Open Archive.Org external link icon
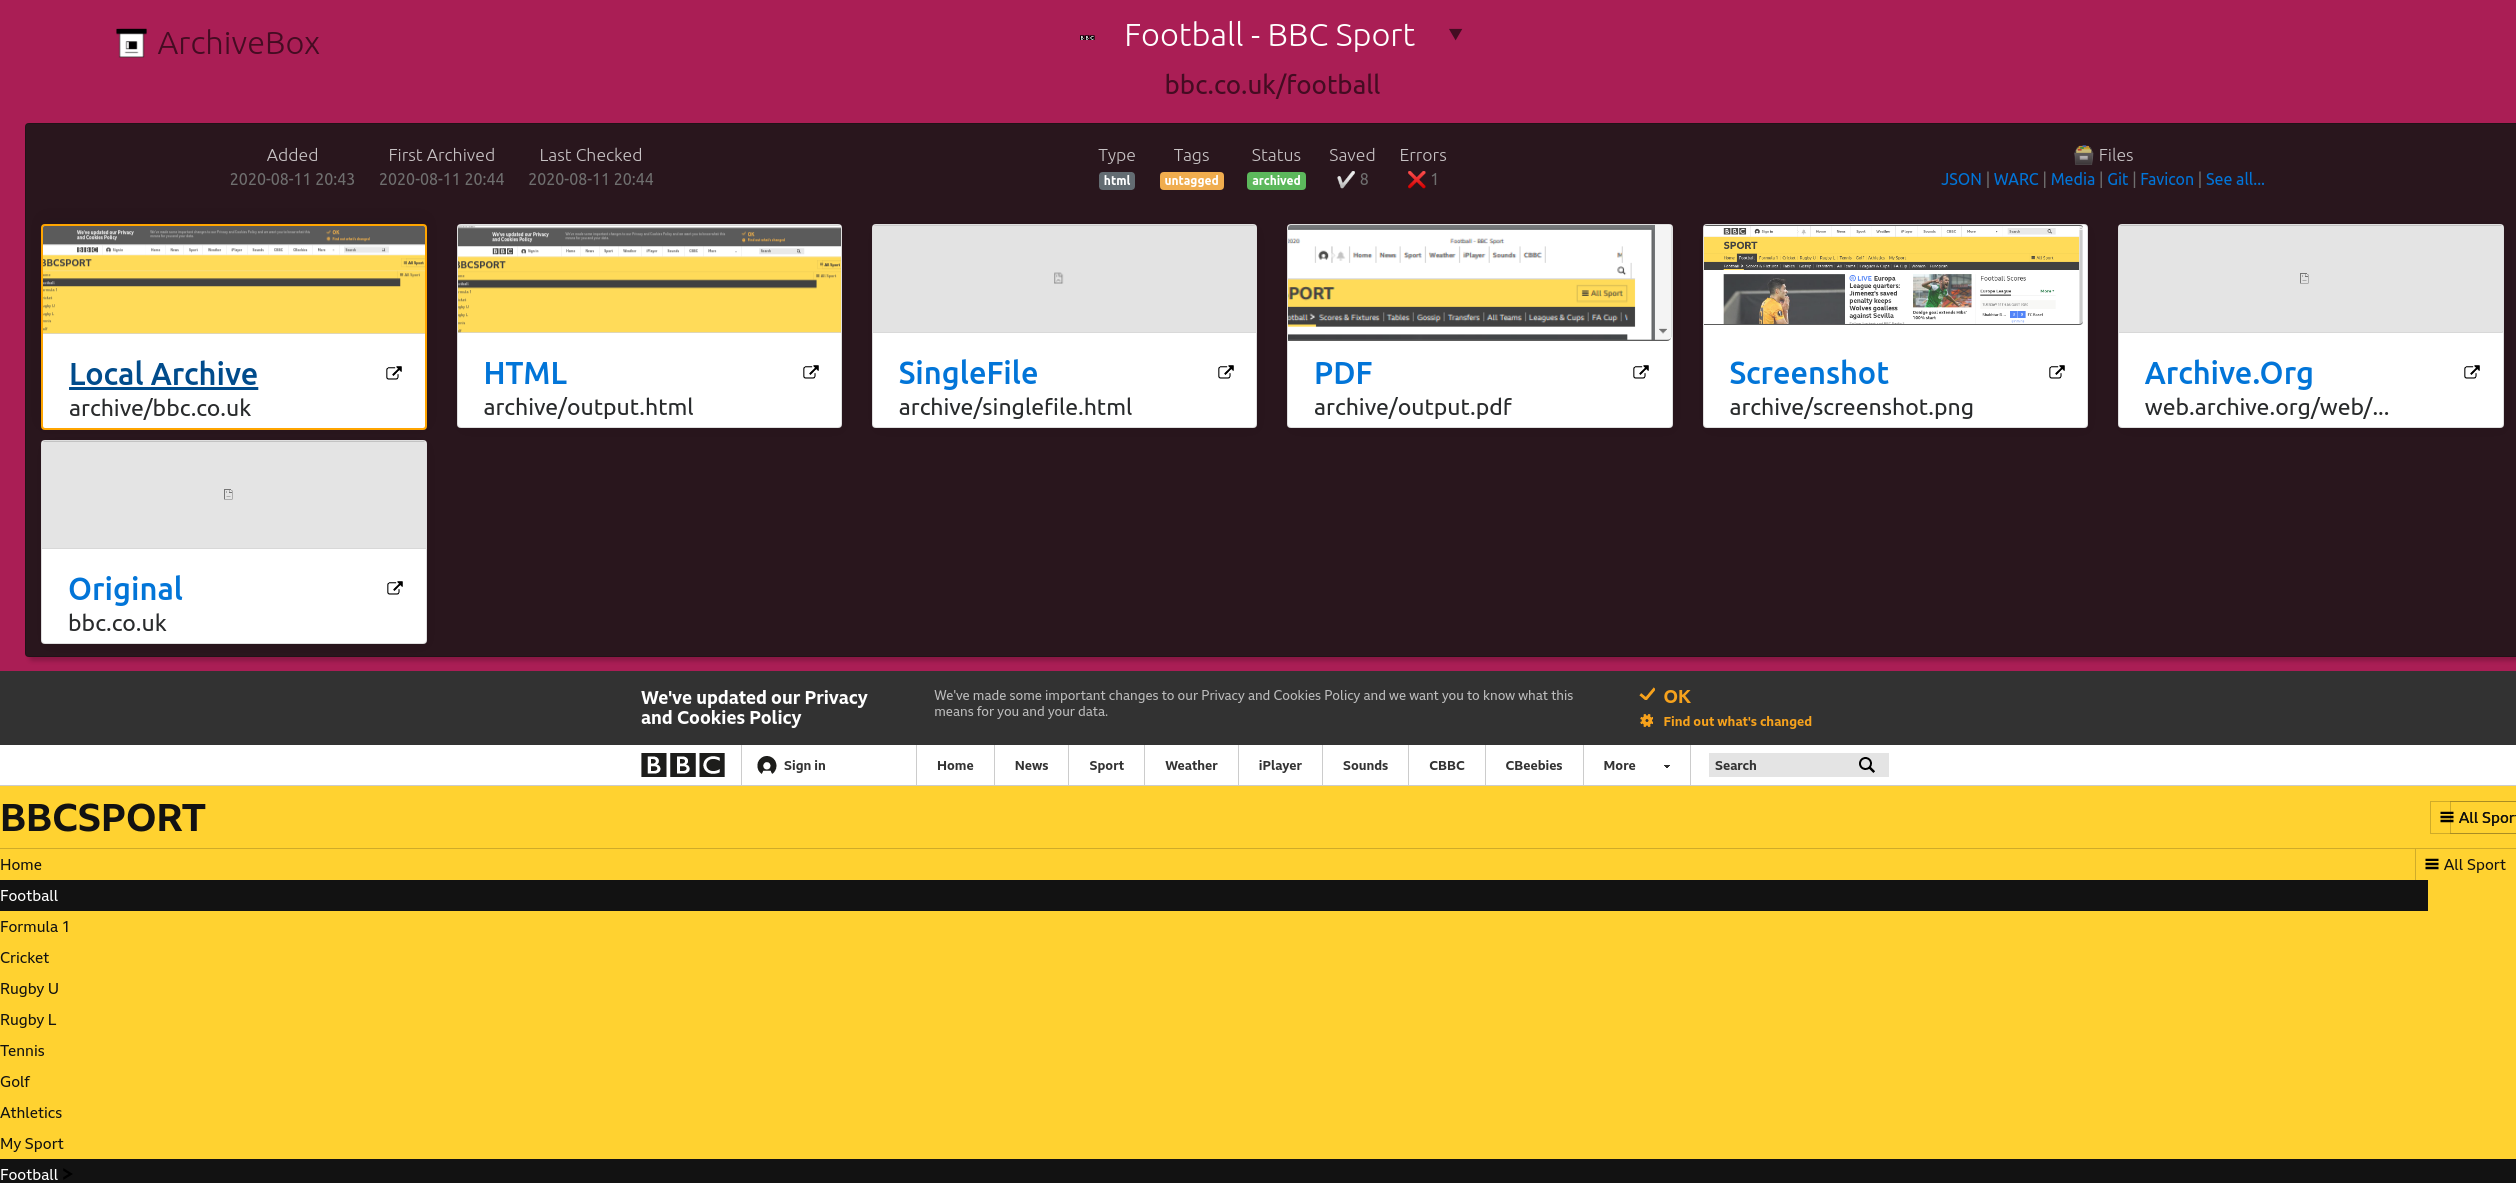 pyautogui.click(x=2472, y=372)
